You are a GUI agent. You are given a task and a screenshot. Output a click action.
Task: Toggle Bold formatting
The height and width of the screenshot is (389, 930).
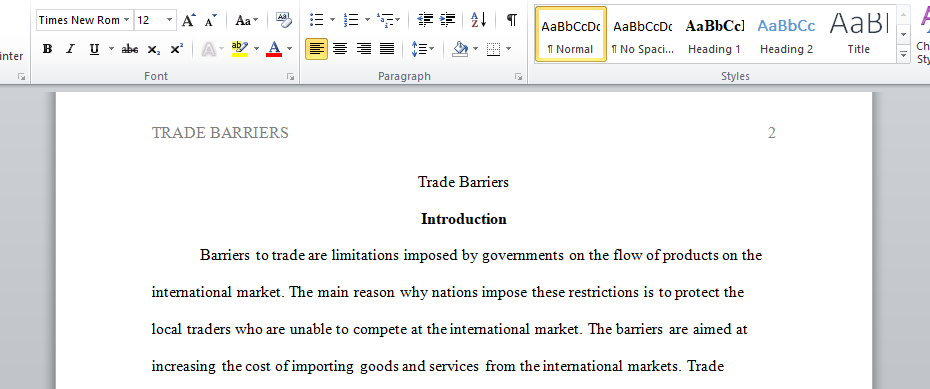point(47,49)
